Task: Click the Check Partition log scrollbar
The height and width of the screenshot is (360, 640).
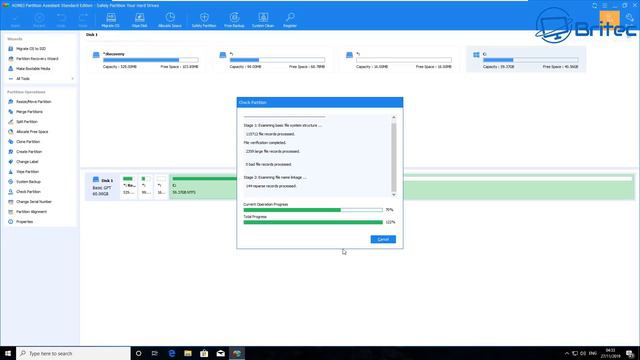Action: pyautogui.click(x=393, y=157)
